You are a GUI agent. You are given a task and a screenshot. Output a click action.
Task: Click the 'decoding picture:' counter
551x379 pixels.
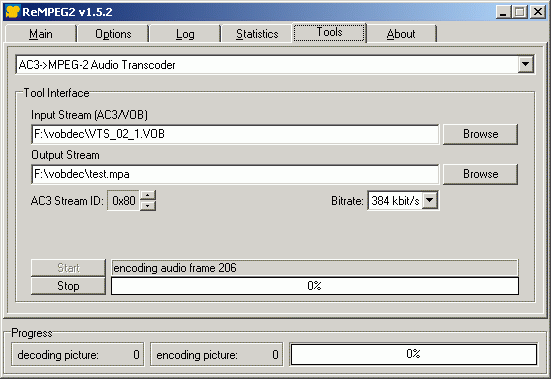78,355
